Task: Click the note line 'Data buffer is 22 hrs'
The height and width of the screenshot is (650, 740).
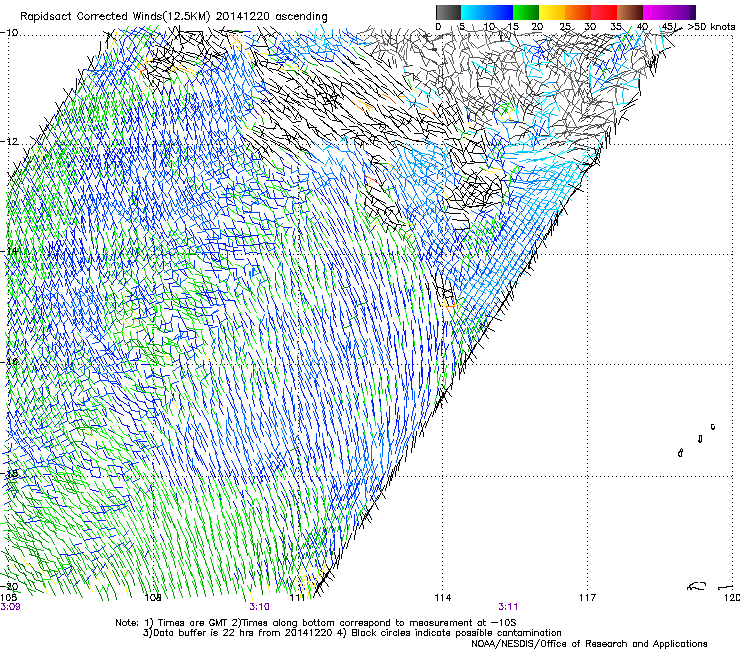Action: pyautogui.click(x=352, y=633)
